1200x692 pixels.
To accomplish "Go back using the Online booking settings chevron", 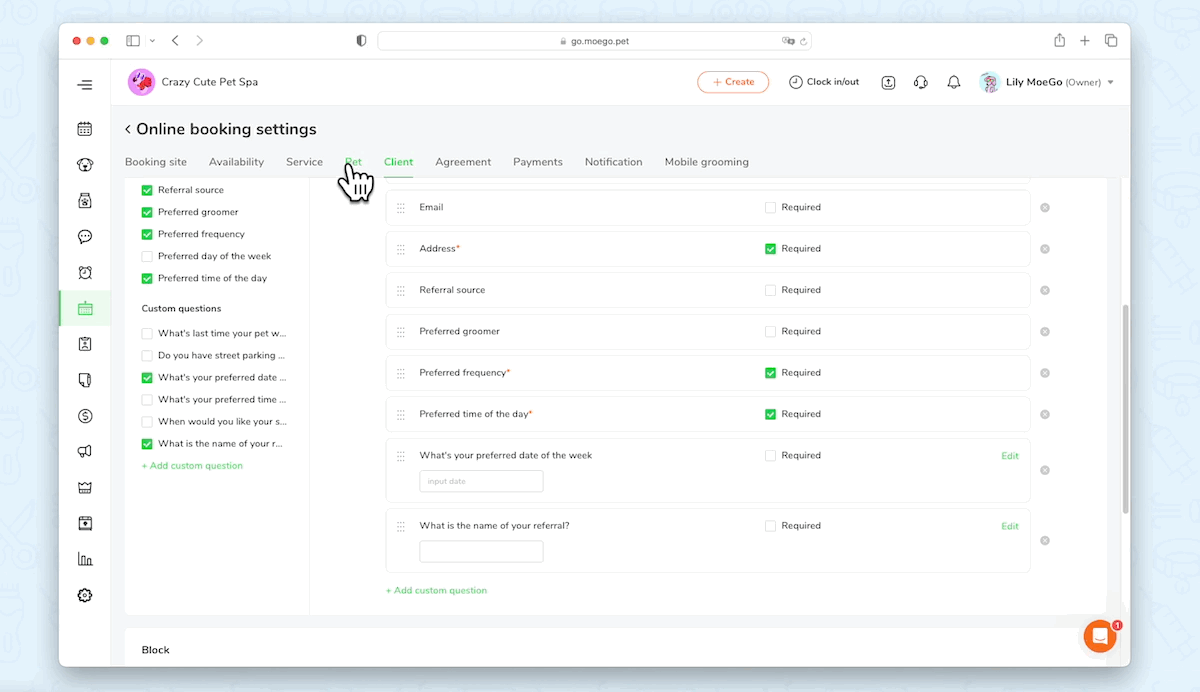I will pyautogui.click(x=128, y=129).
